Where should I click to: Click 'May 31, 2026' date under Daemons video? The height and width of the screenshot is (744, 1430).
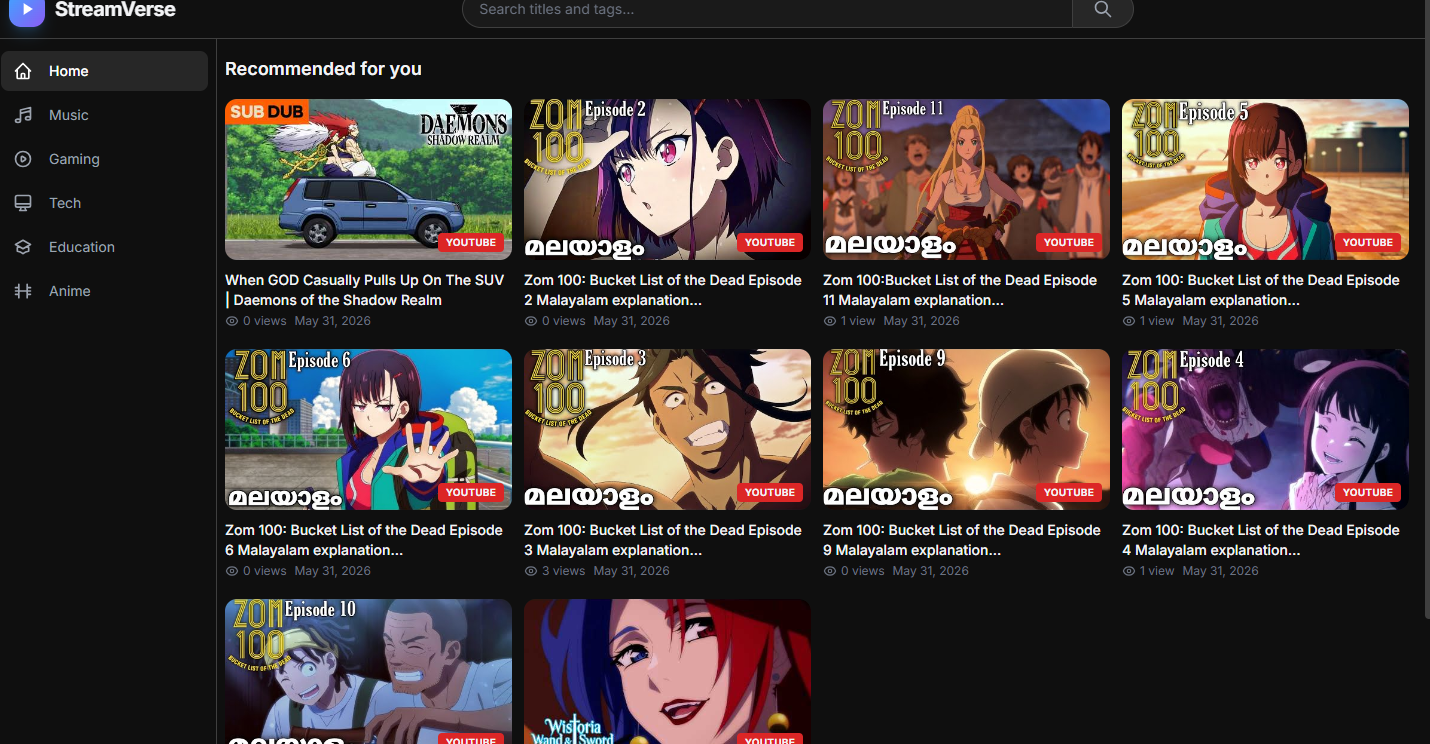tap(332, 321)
